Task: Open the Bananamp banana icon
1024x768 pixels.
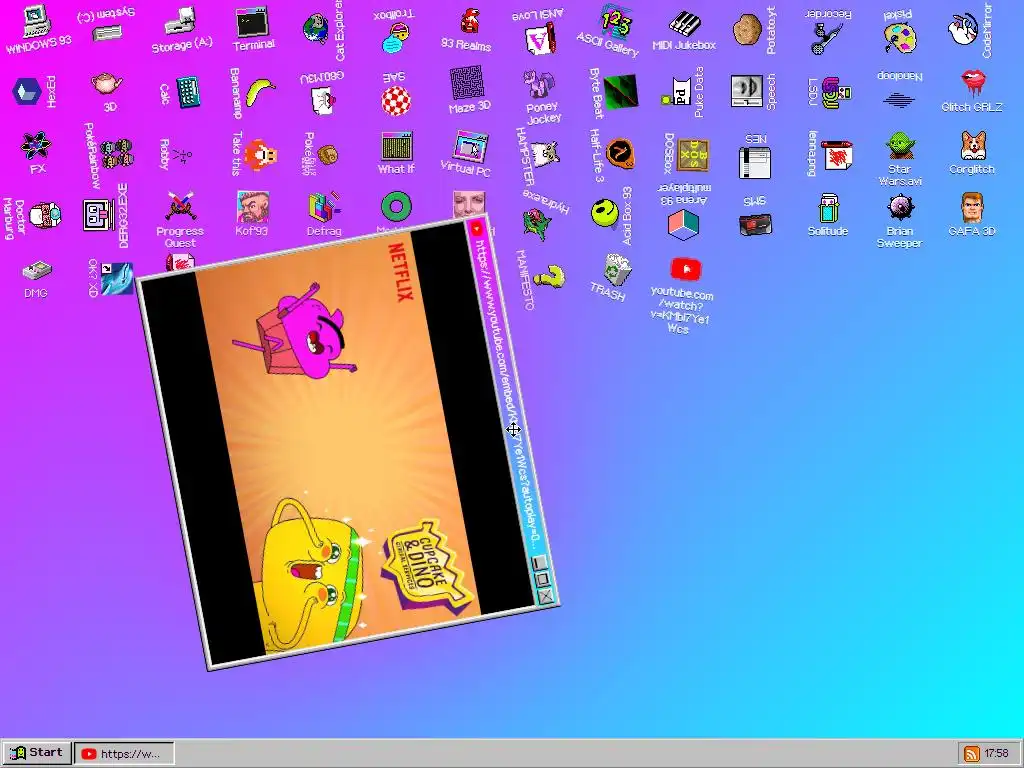Action: click(x=260, y=92)
